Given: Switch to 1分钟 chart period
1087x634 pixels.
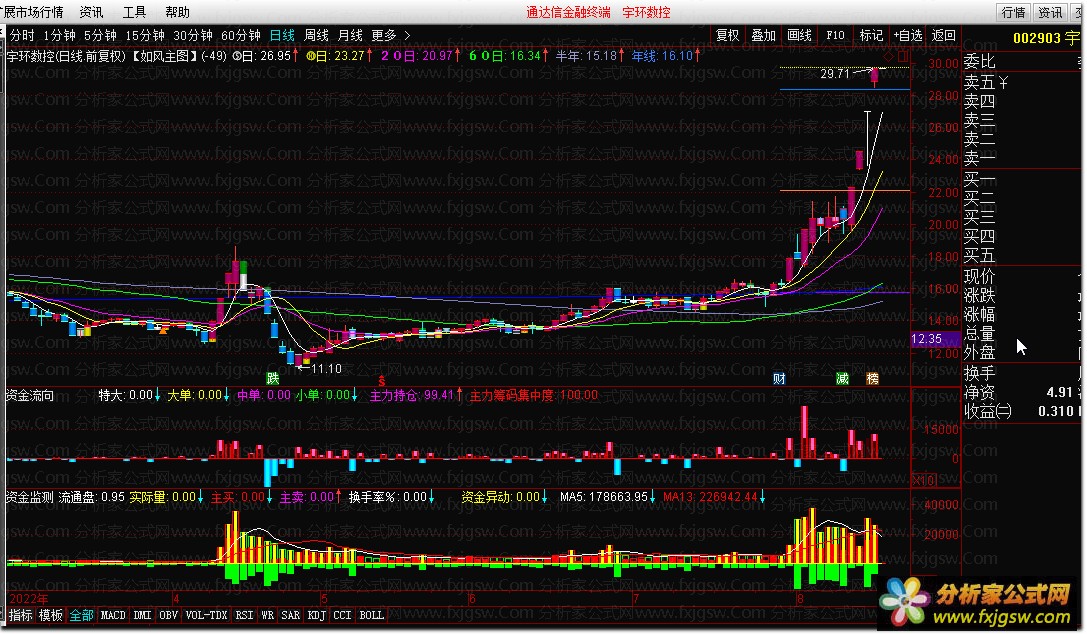Looking at the screenshot, I should [x=59, y=35].
